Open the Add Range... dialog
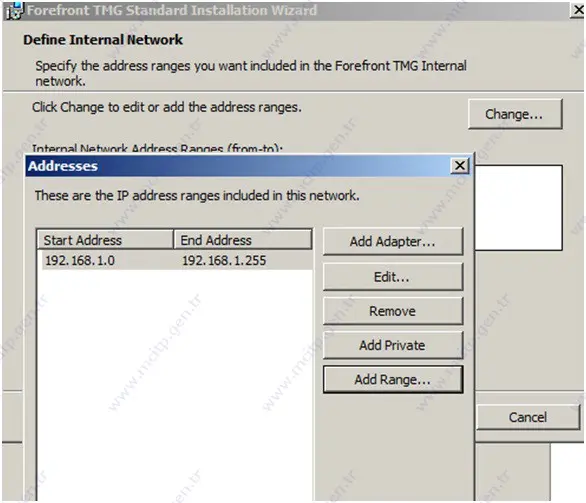 click(393, 380)
